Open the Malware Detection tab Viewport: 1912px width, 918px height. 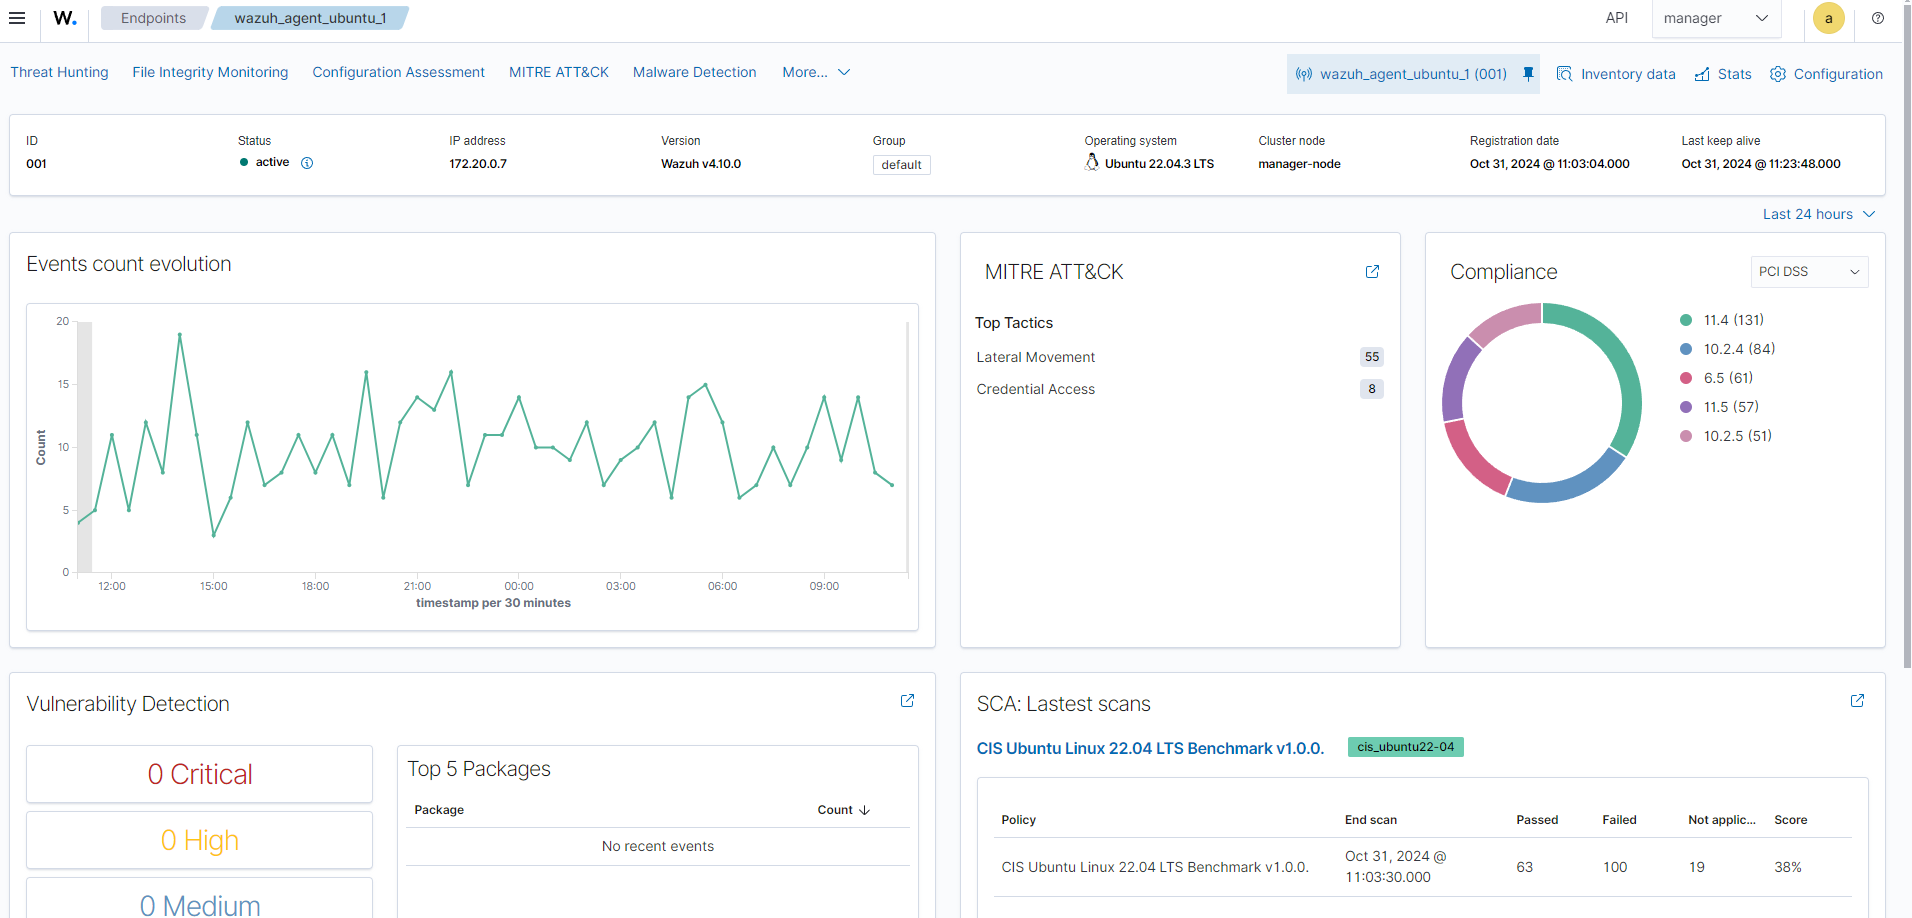[694, 72]
